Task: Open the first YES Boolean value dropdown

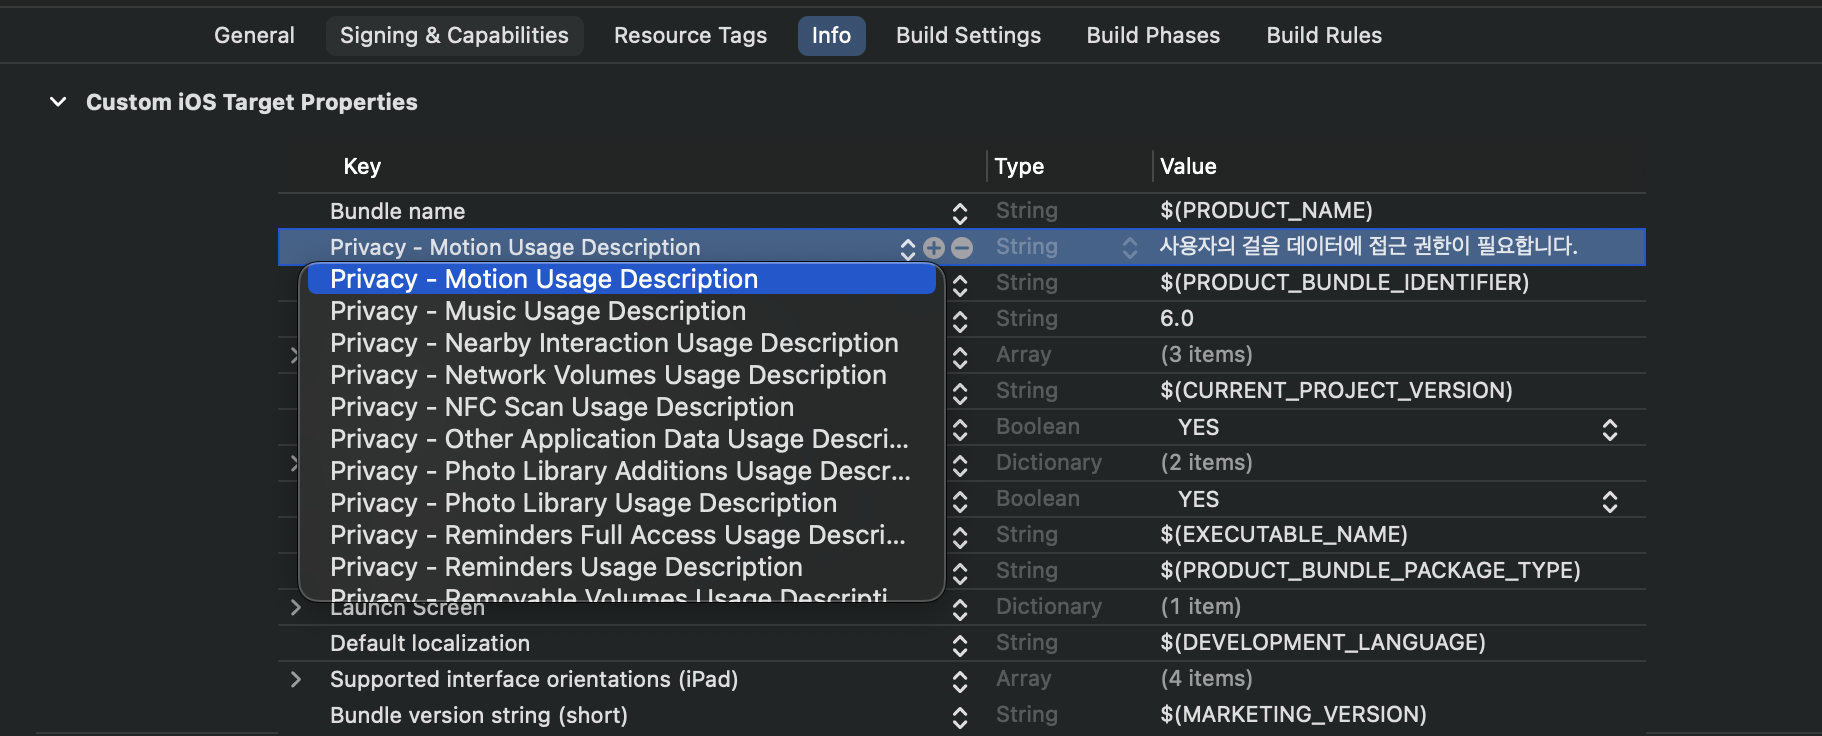Action: click(x=1609, y=429)
